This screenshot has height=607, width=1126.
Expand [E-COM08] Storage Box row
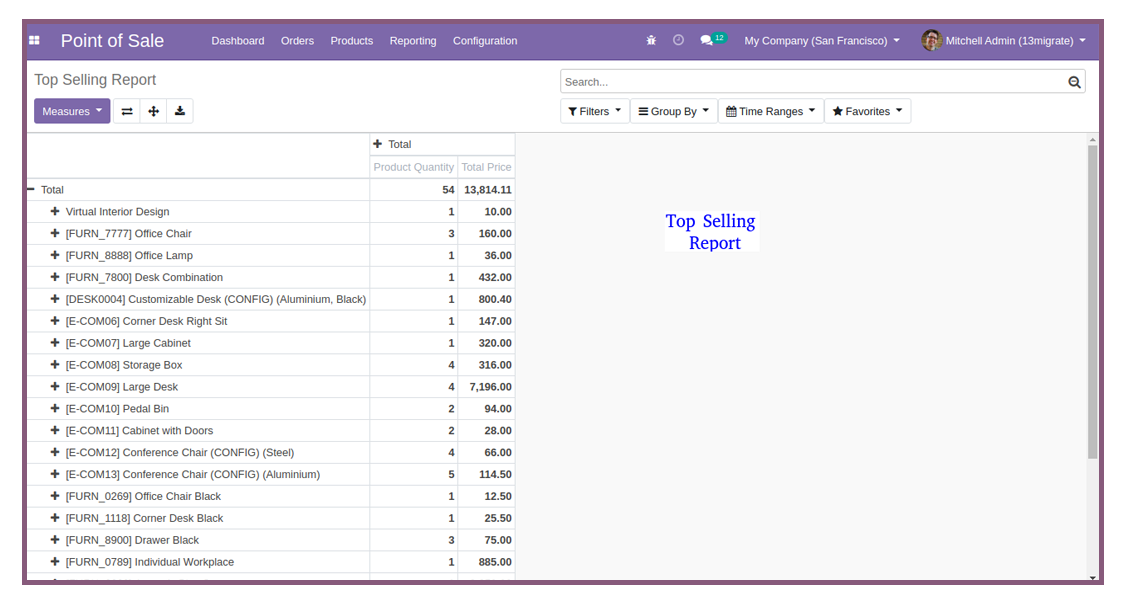coord(55,365)
